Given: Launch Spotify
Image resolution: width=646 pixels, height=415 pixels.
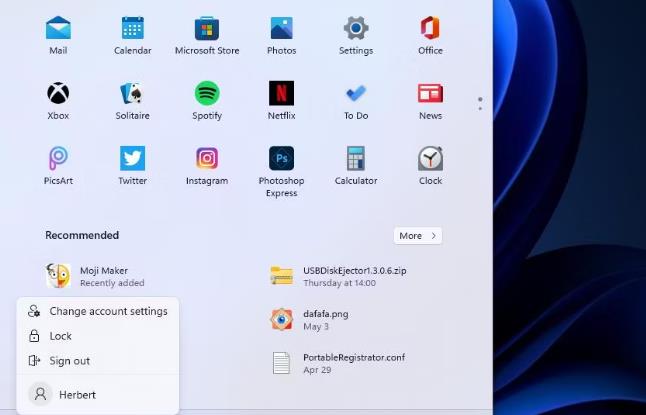Looking at the screenshot, I should pyautogui.click(x=207, y=101).
